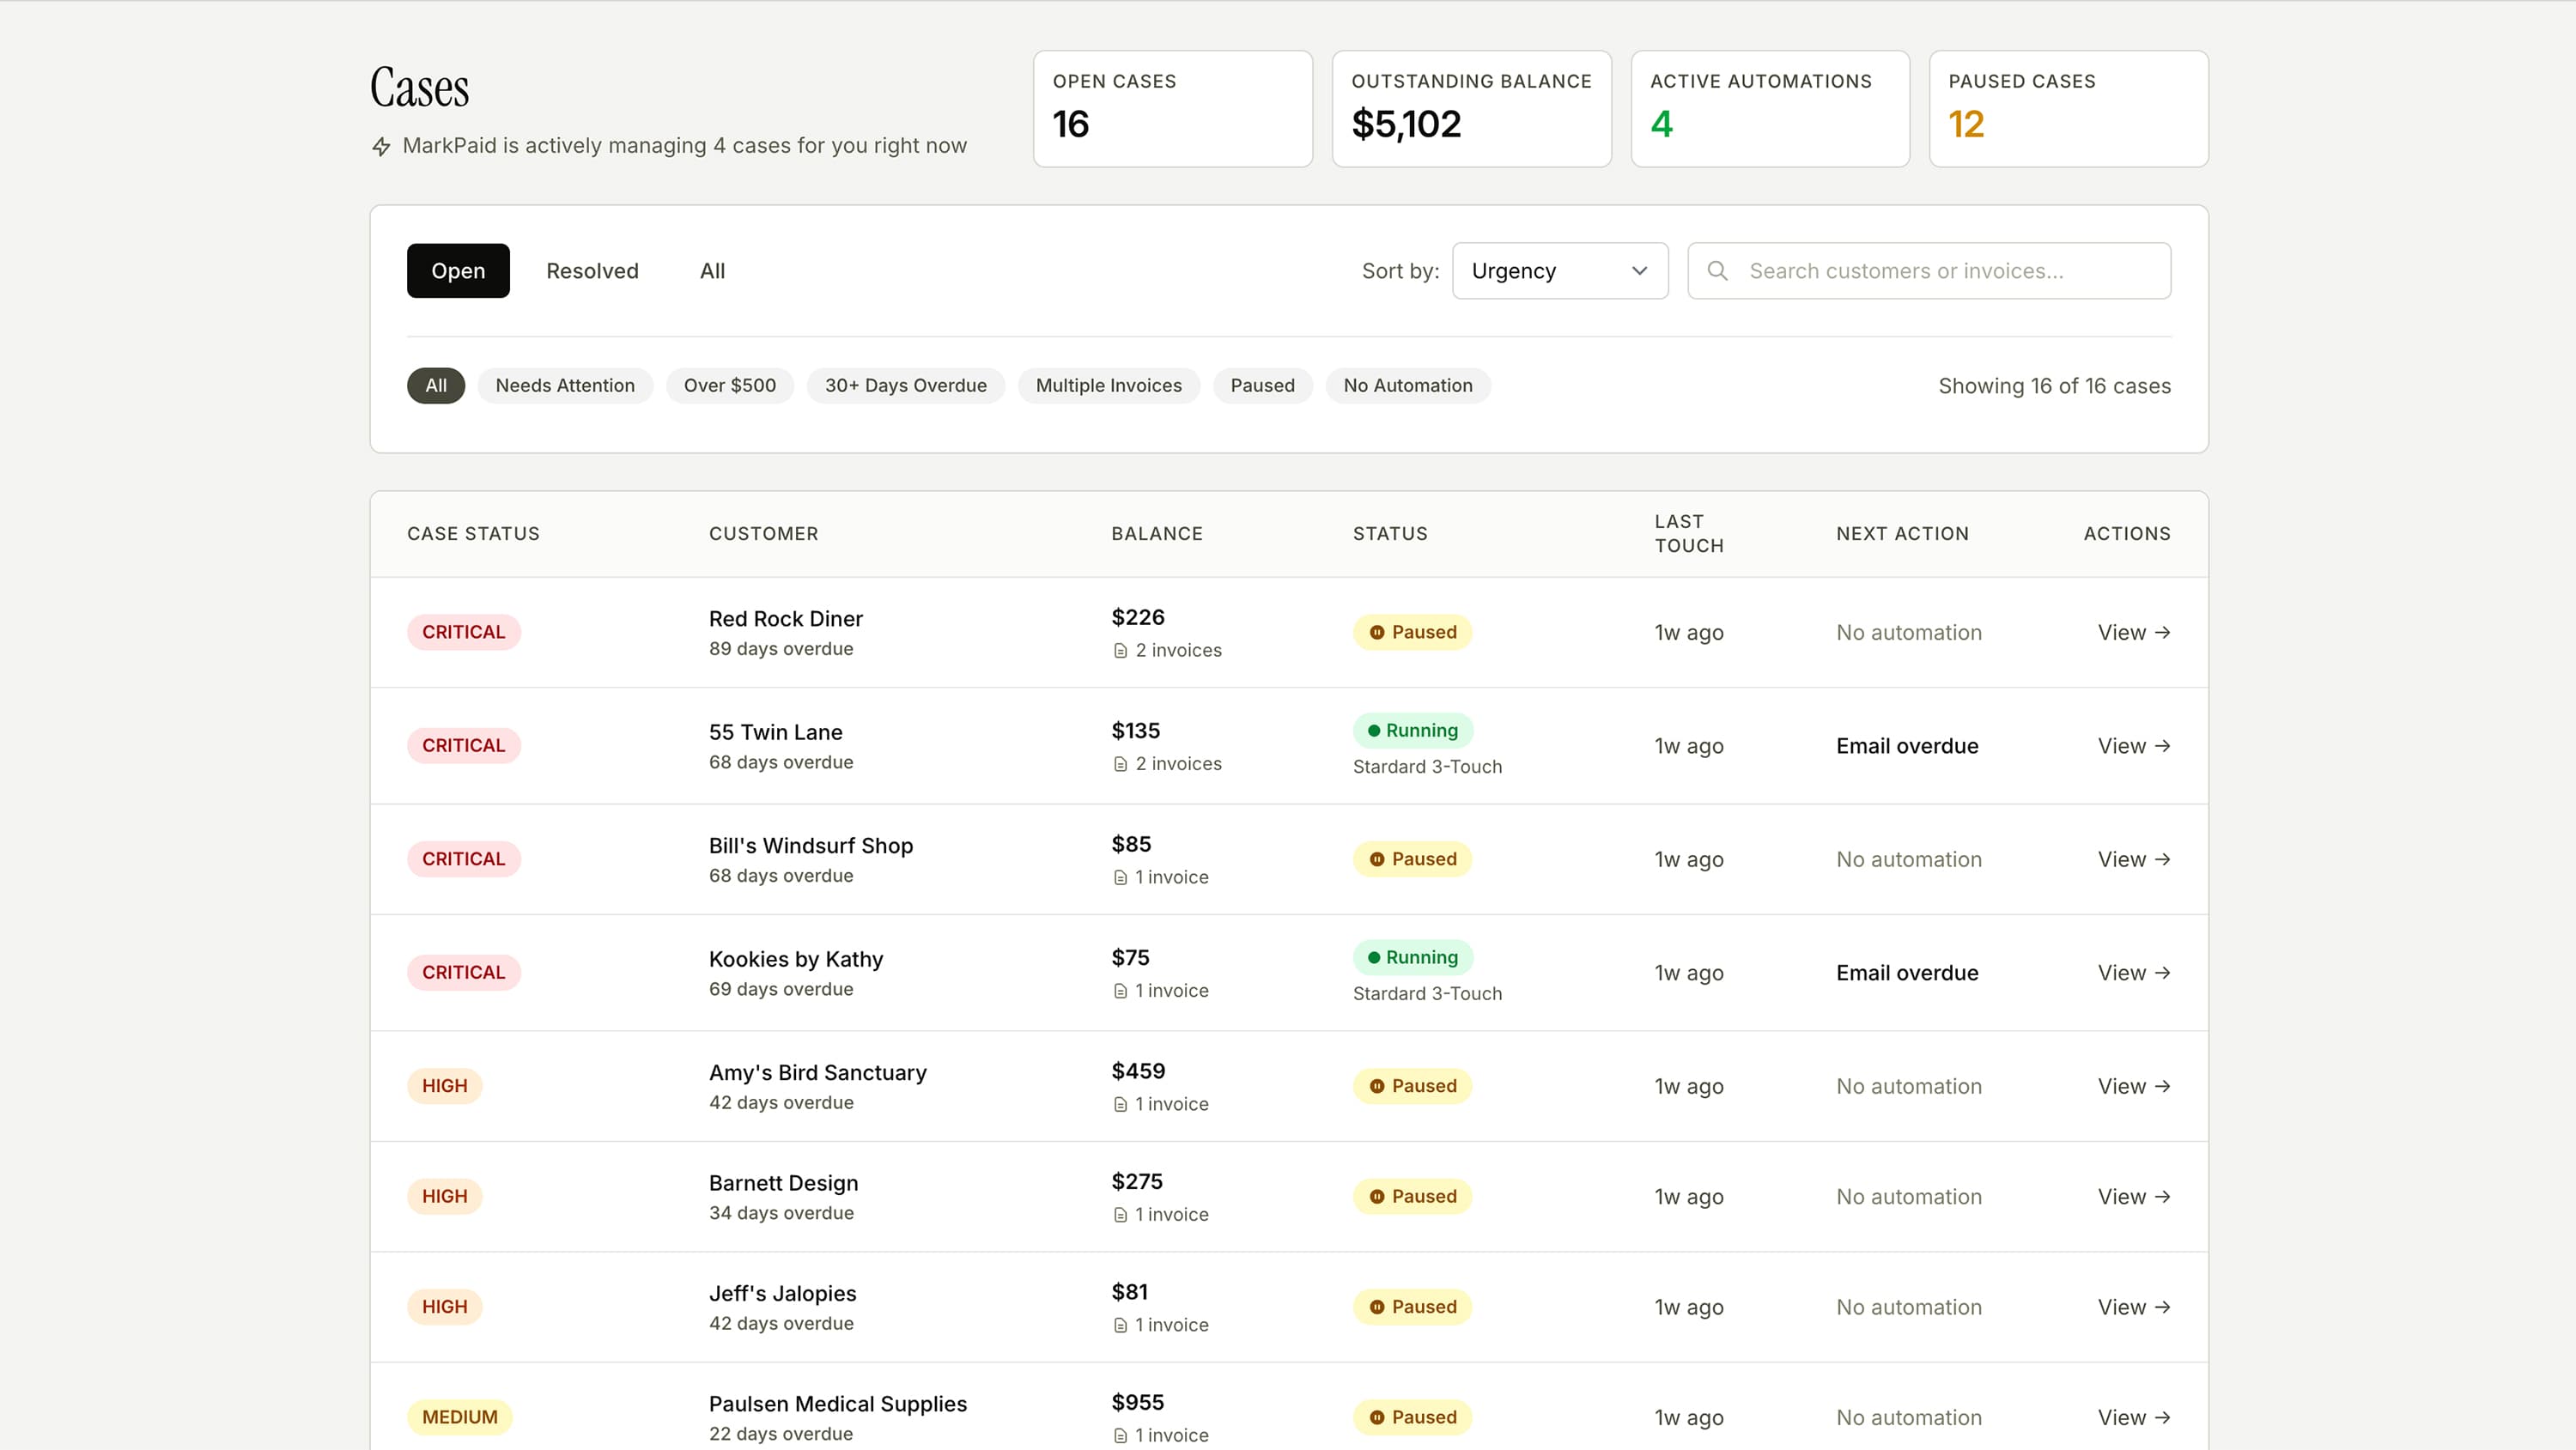Click the lightning bolt icon beside MarkPaid message
Image resolution: width=2576 pixels, height=1450 pixels.
point(381,146)
